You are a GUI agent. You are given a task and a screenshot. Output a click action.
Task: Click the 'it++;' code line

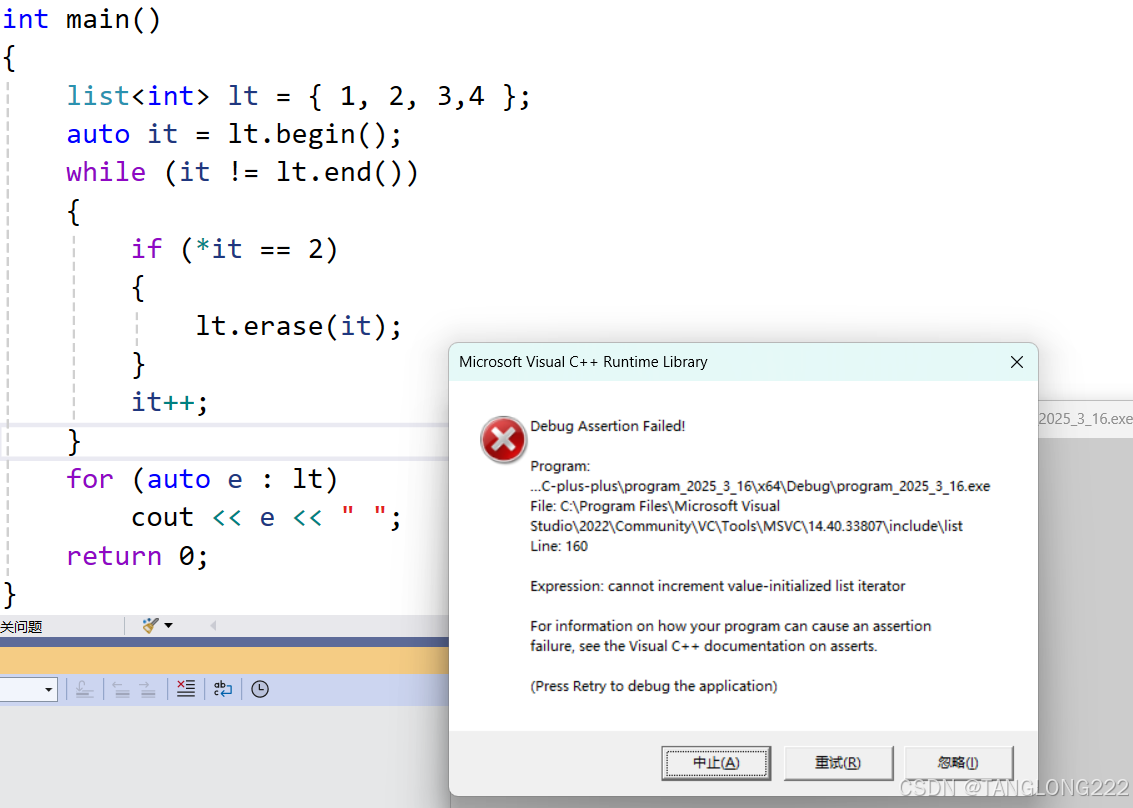[x=170, y=402]
